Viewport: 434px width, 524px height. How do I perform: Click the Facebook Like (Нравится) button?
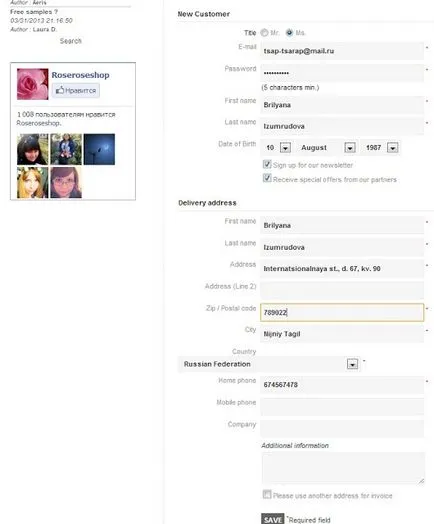76,91
